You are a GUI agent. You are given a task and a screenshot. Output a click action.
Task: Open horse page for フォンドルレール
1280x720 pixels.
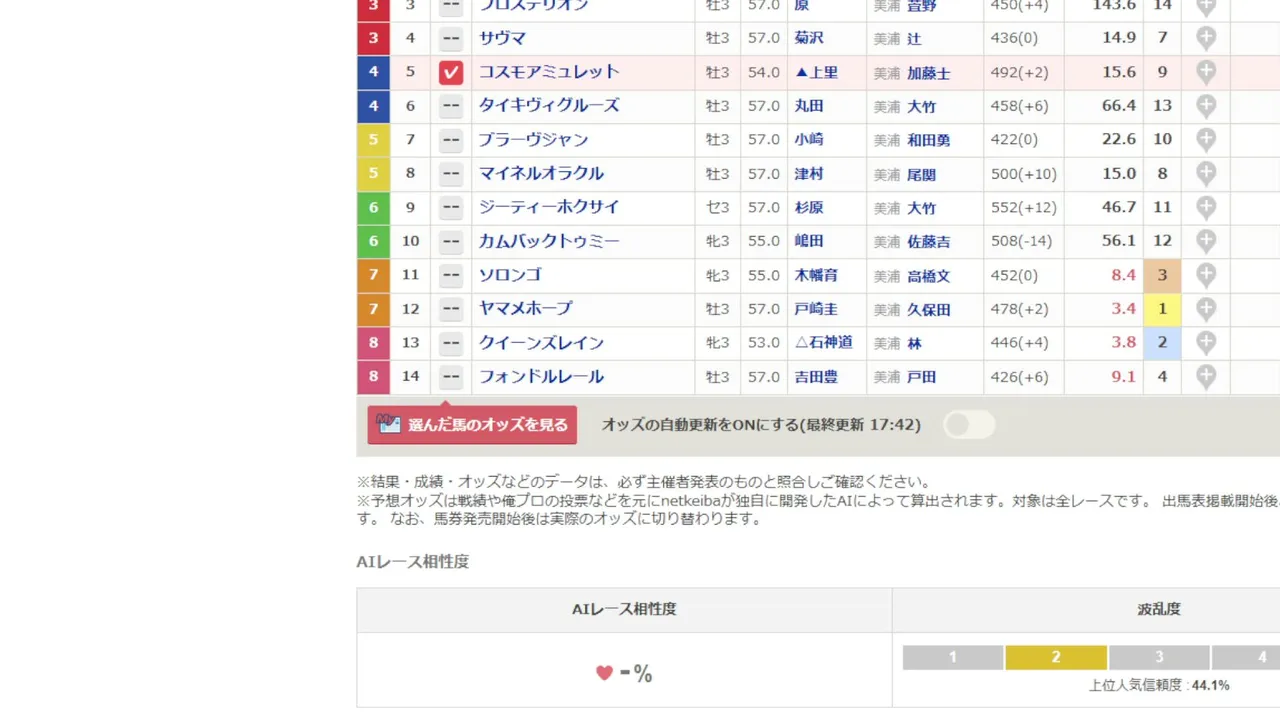(x=541, y=377)
